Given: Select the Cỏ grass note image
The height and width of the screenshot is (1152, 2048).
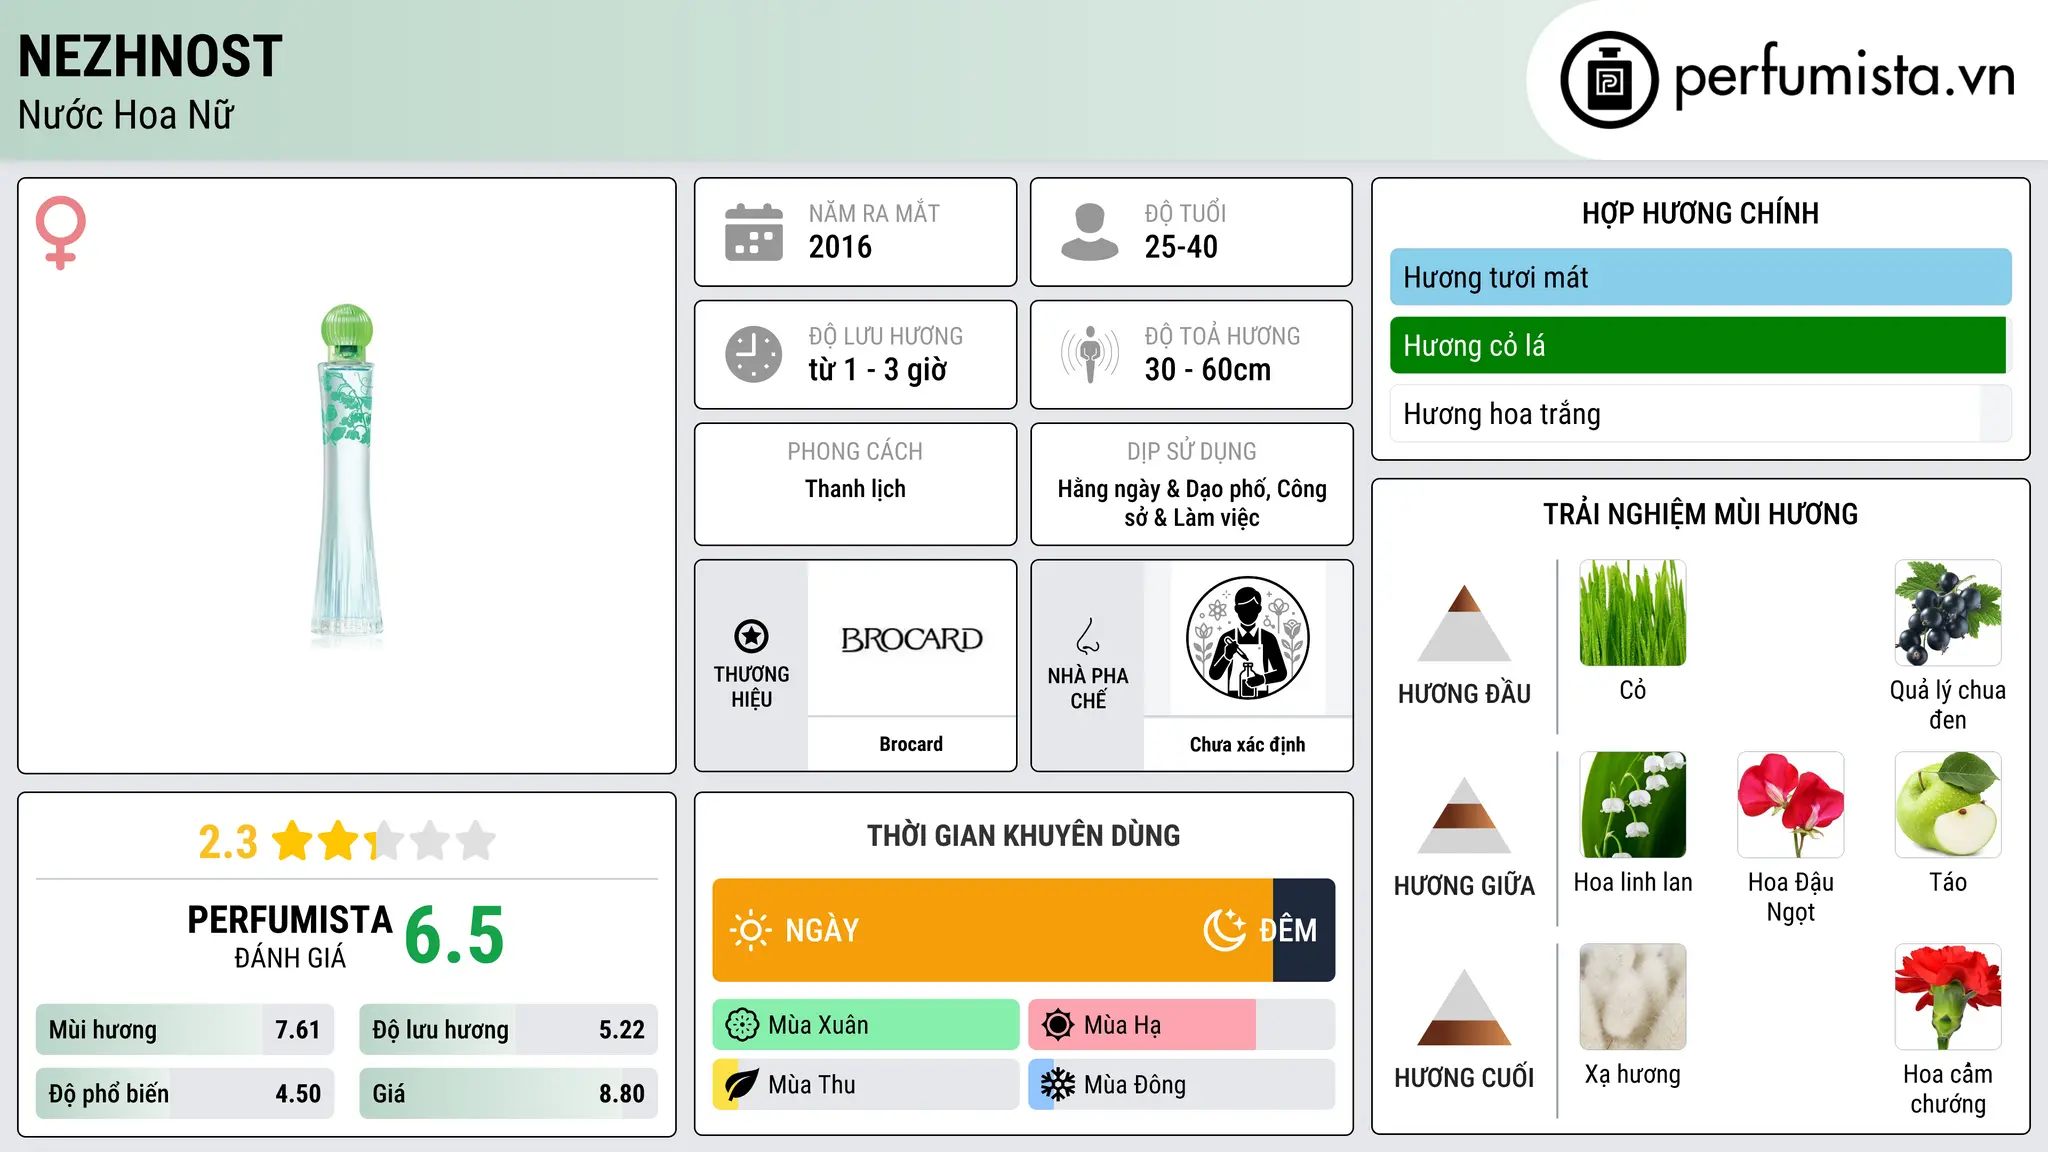Looking at the screenshot, I should point(1633,613).
